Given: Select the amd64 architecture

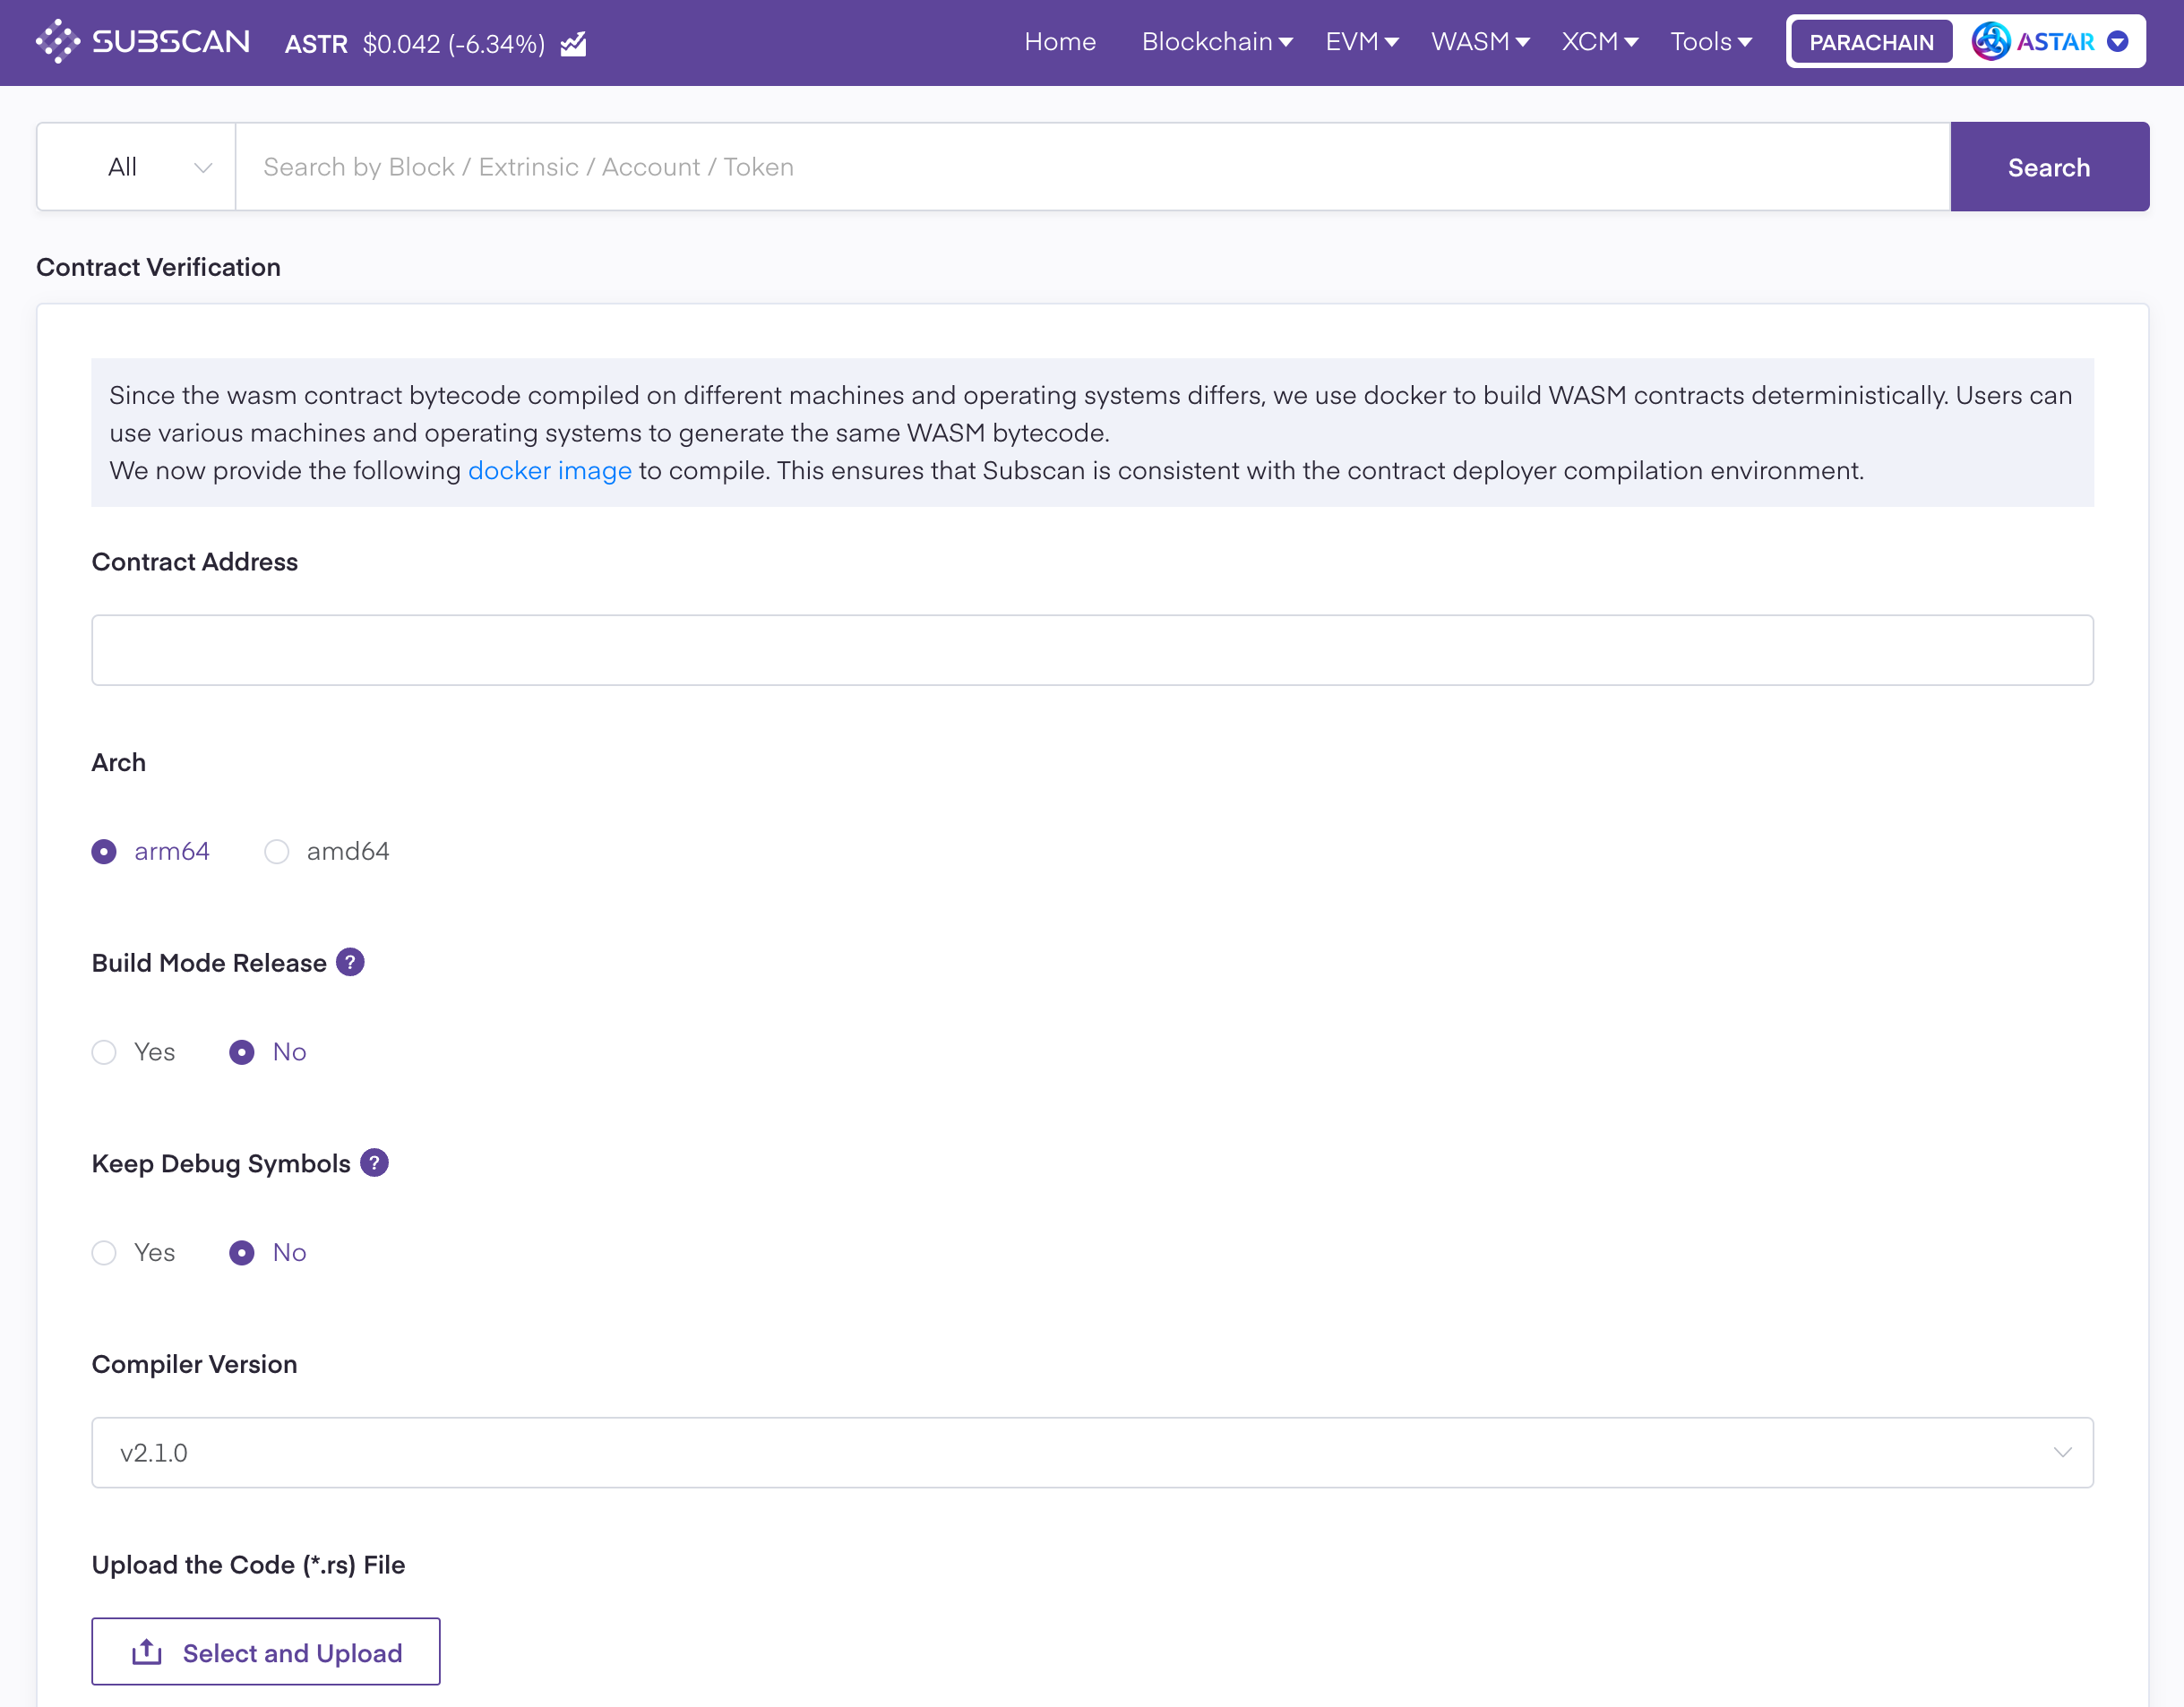Looking at the screenshot, I should tap(277, 852).
